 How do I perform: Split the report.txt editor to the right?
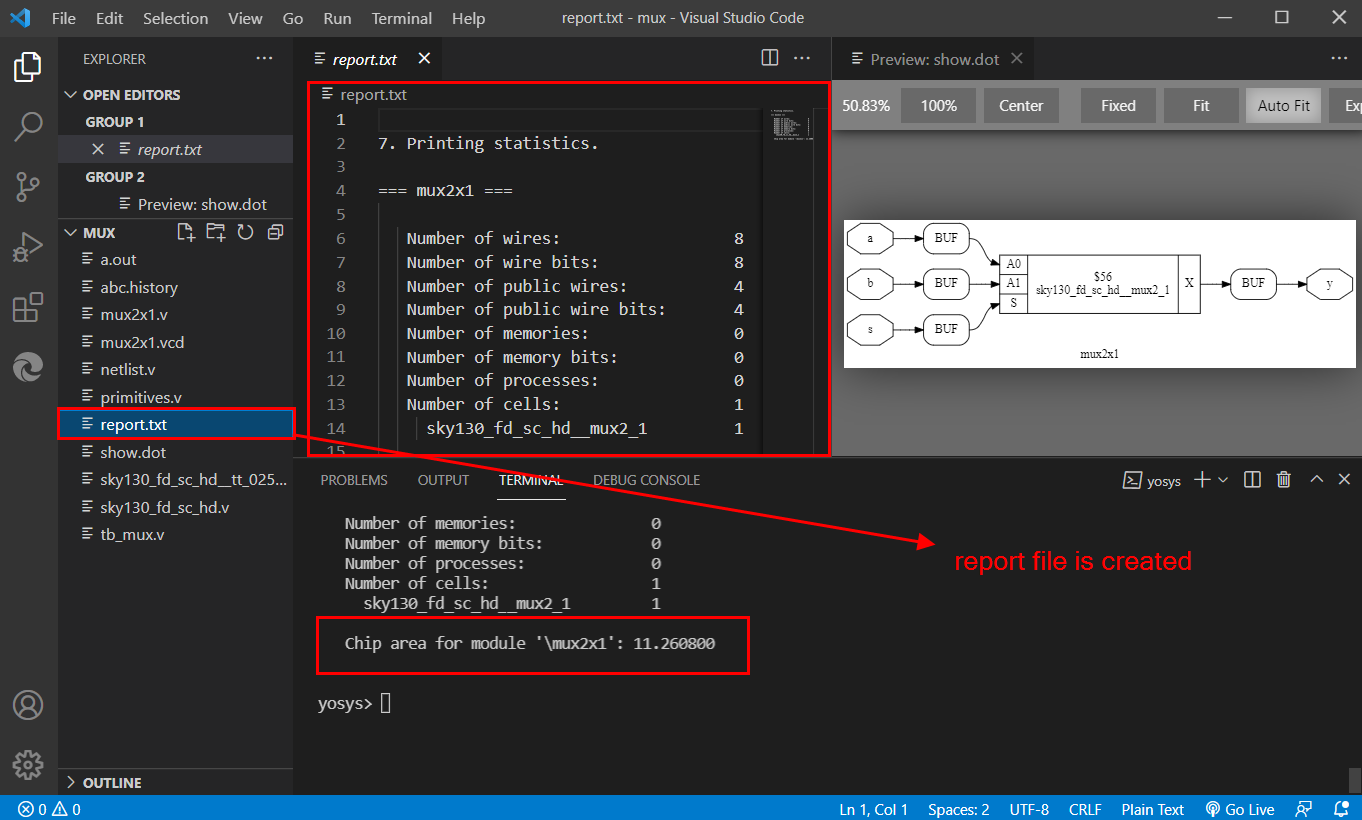[x=770, y=58]
